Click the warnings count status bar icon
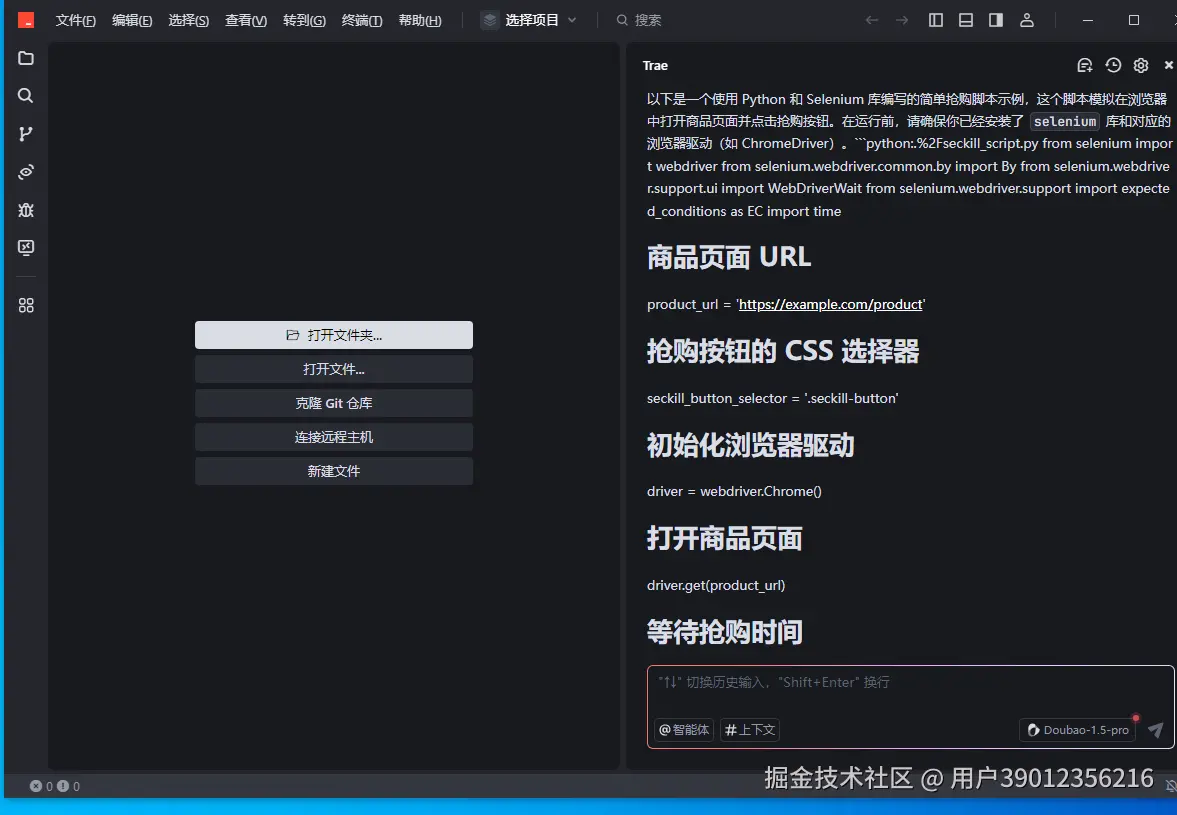The height and width of the screenshot is (815, 1177). tap(68, 786)
